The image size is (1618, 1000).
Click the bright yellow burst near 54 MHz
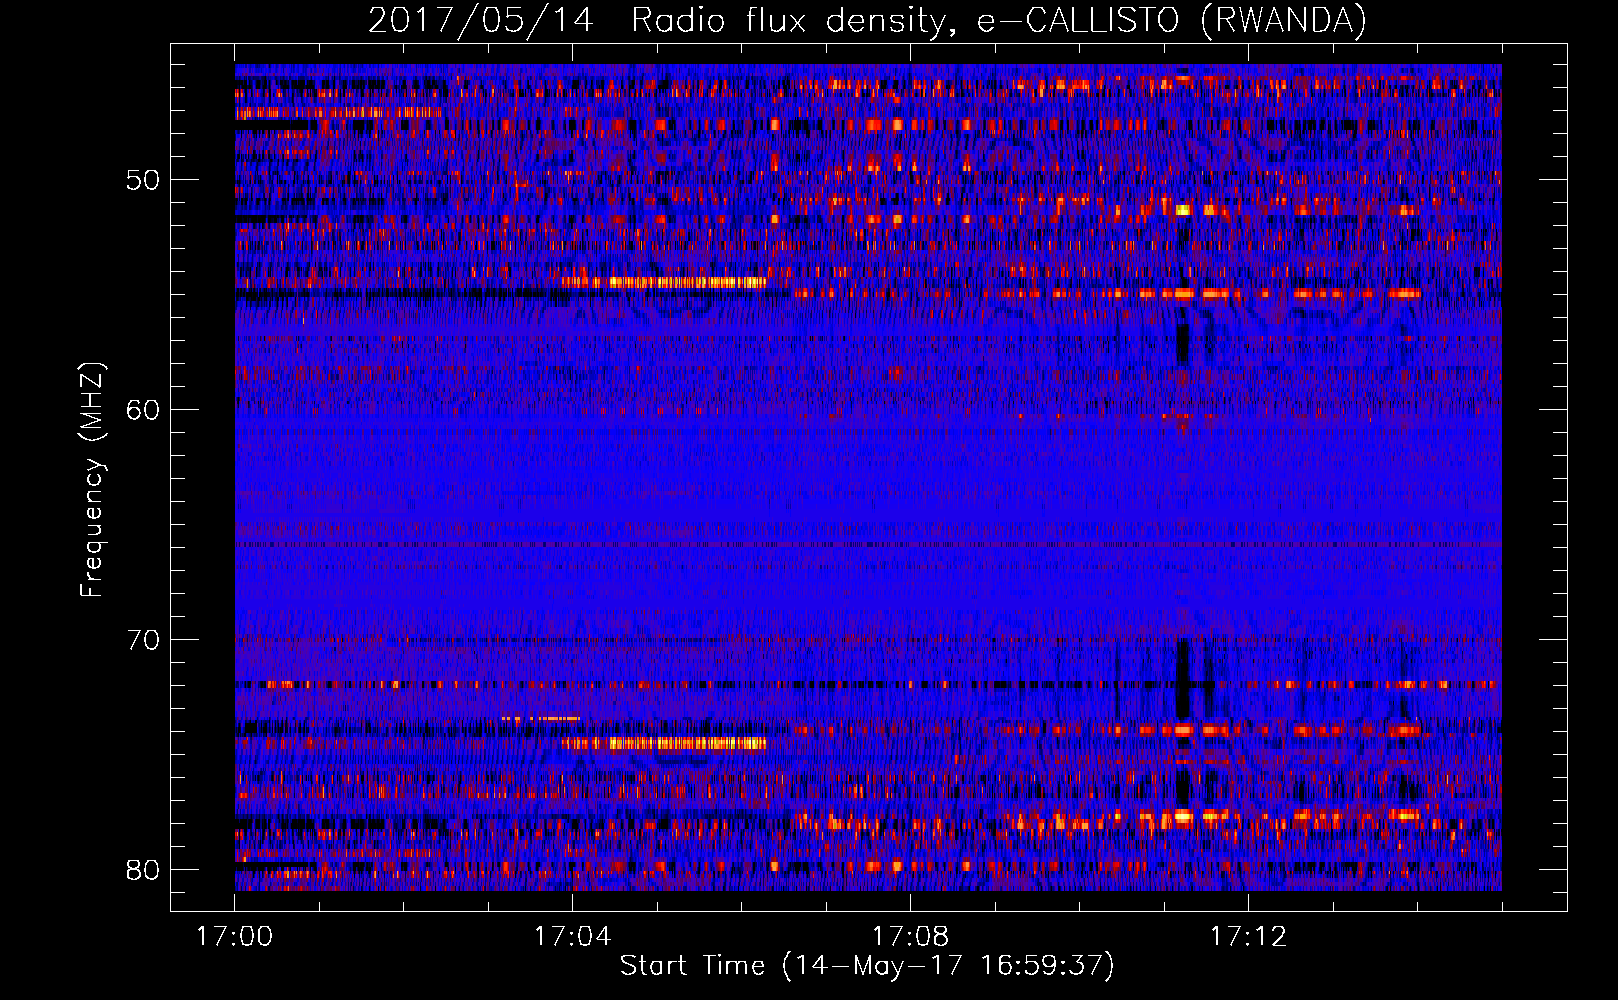click(664, 282)
